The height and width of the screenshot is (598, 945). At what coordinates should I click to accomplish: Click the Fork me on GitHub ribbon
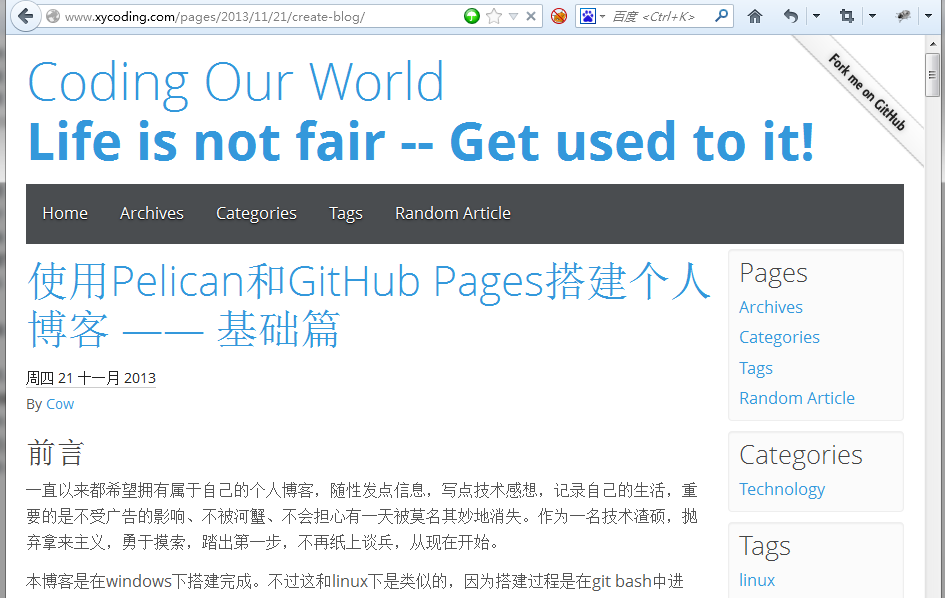coord(867,92)
